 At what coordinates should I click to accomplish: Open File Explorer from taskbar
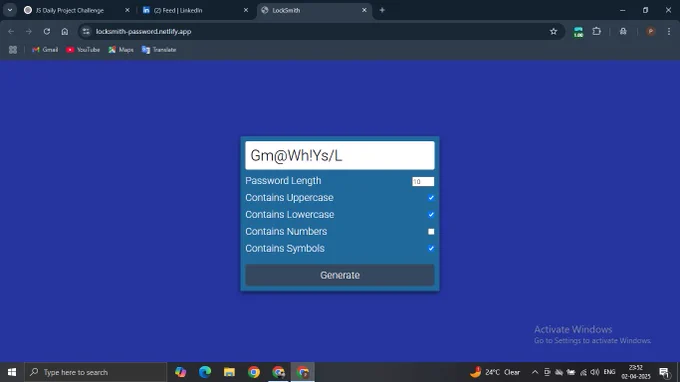point(229,372)
